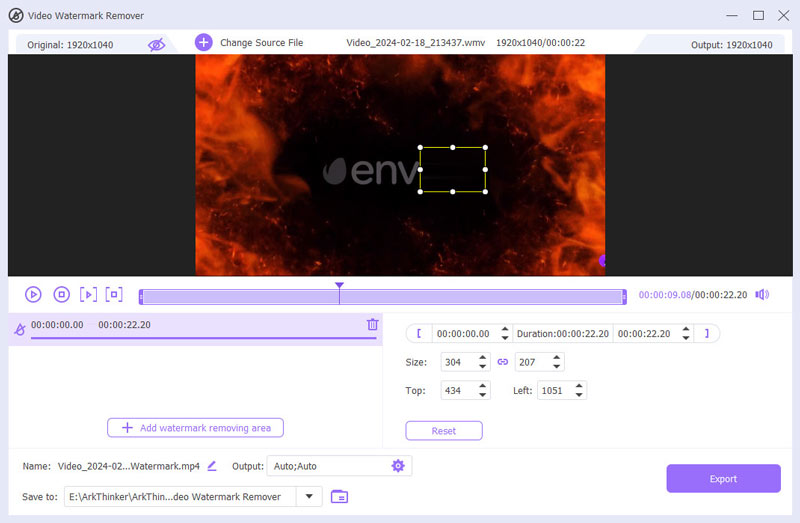Image resolution: width=800 pixels, height=523 pixels.
Task: Decrease the end time with down arrow
Action: pyautogui.click(x=686, y=338)
